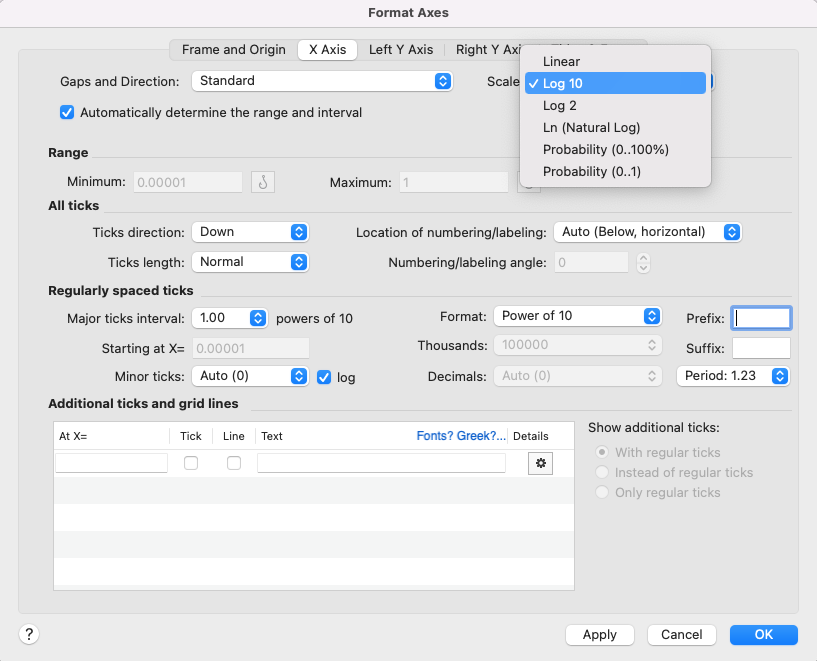This screenshot has height=661, width=817.
Task: Click the Major ticks interval stepper arrows
Action: (258, 318)
